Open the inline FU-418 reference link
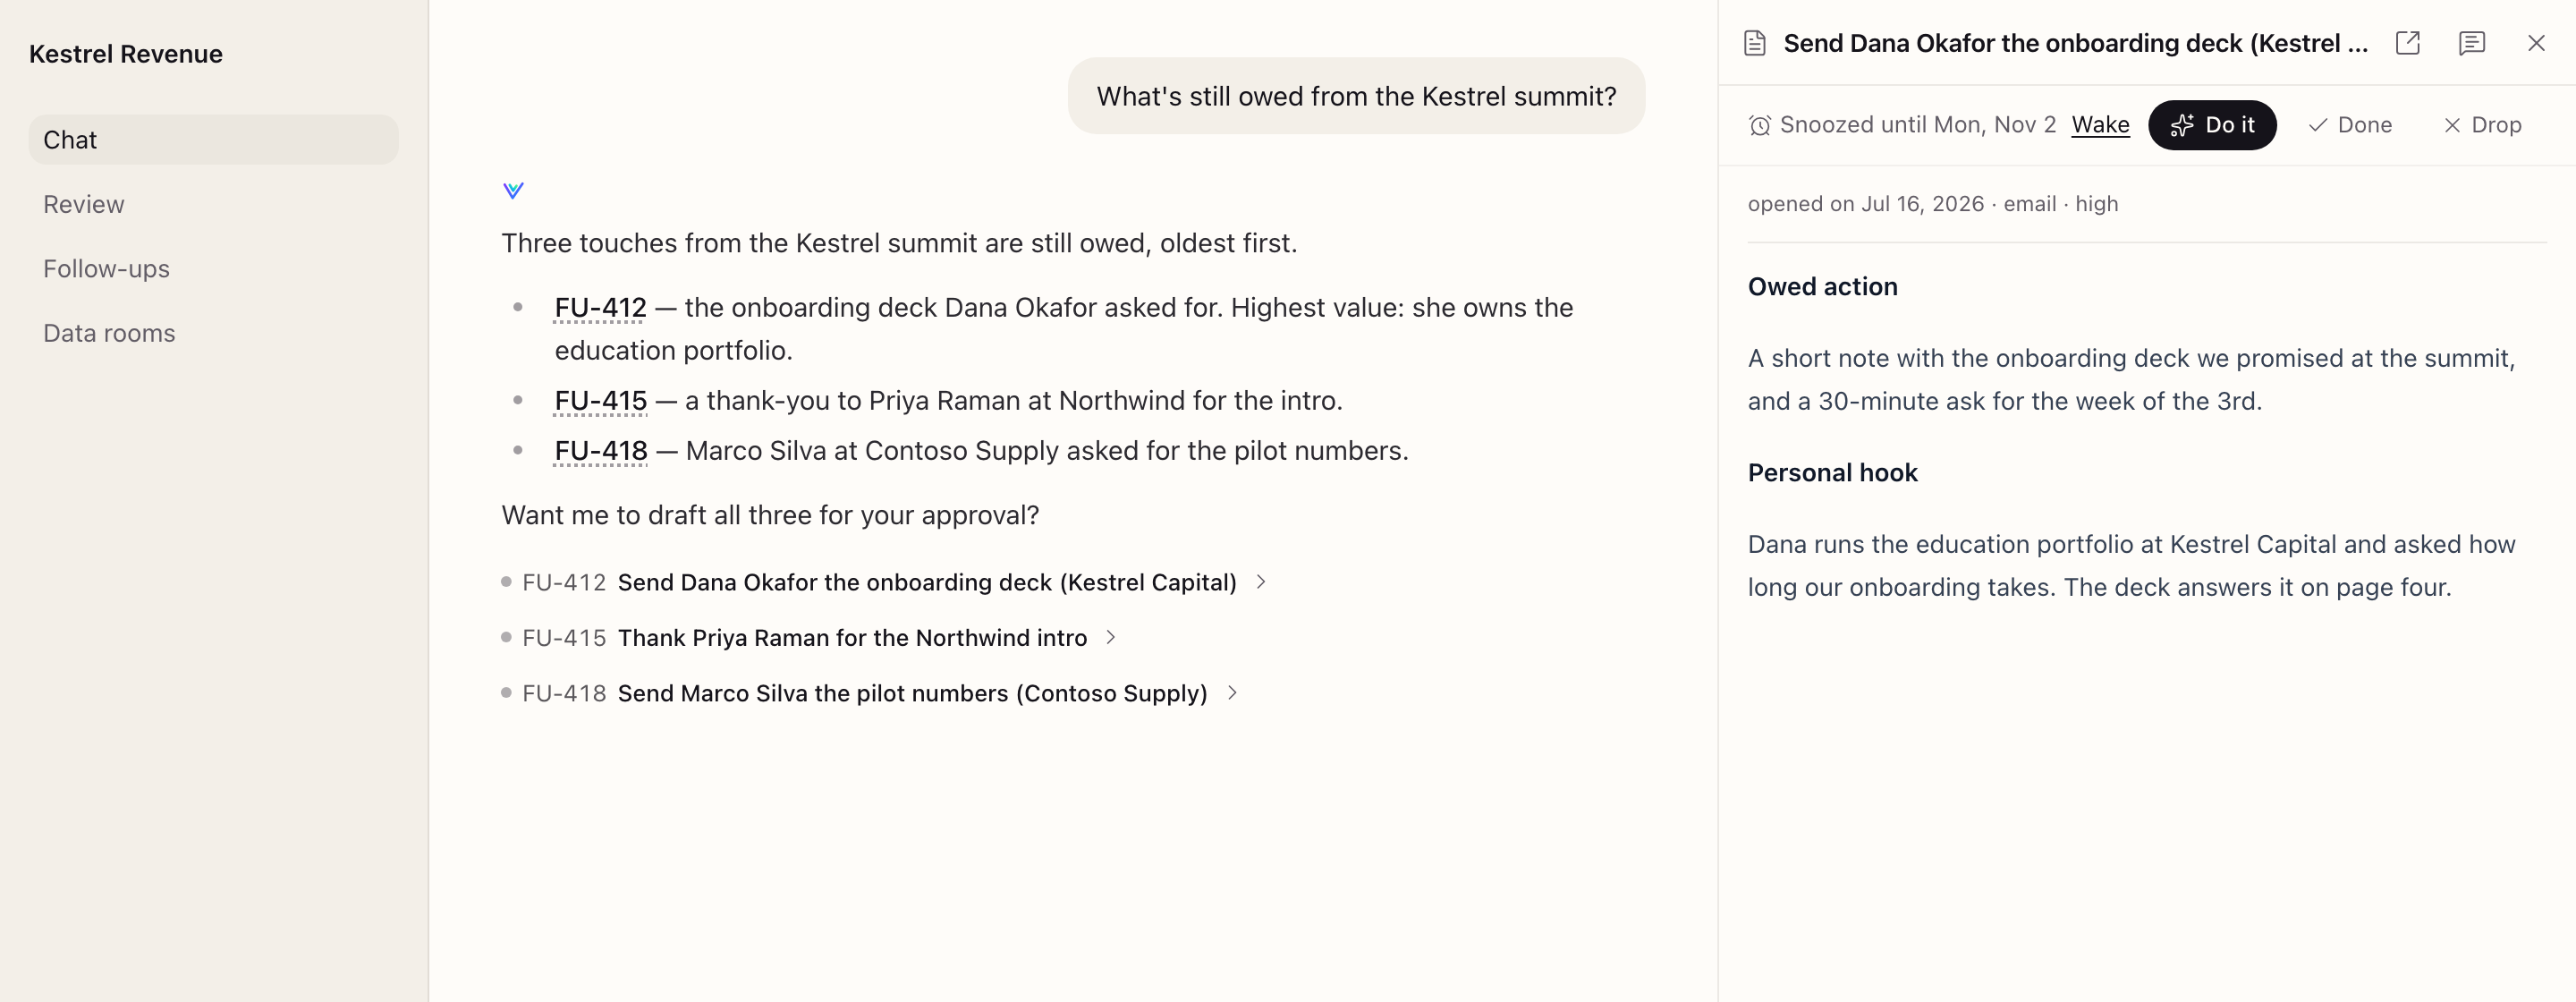 coord(601,451)
